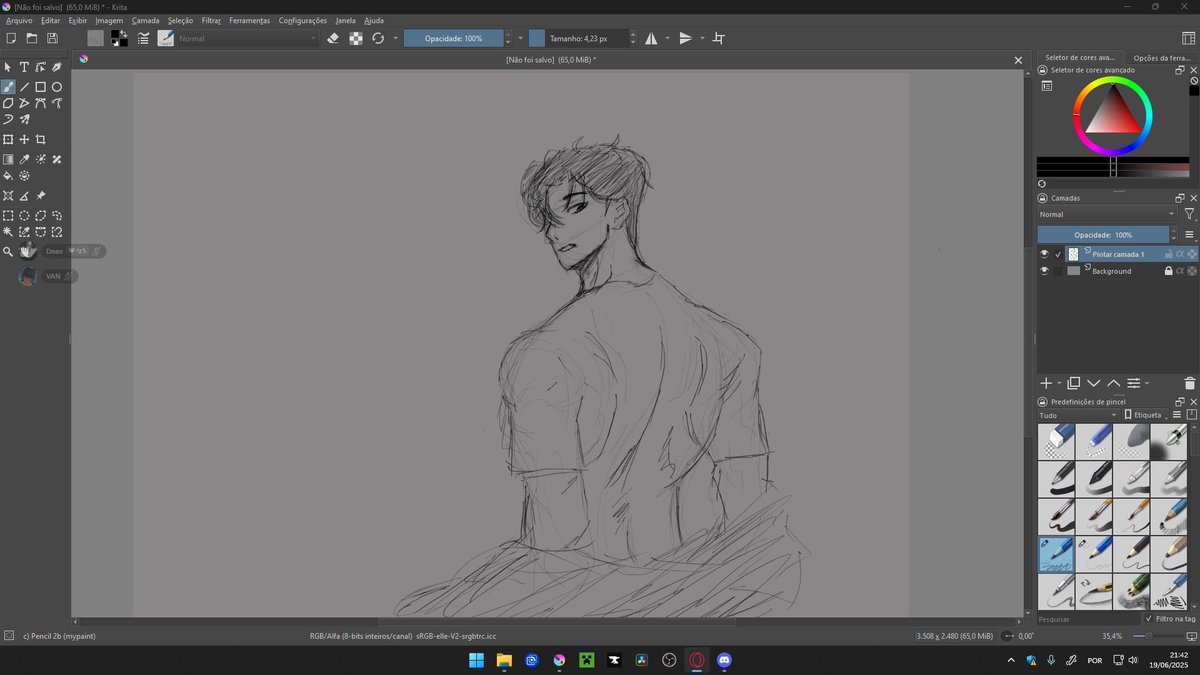
Task: Open Arquivo menu
Action: click(x=18, y=20)
